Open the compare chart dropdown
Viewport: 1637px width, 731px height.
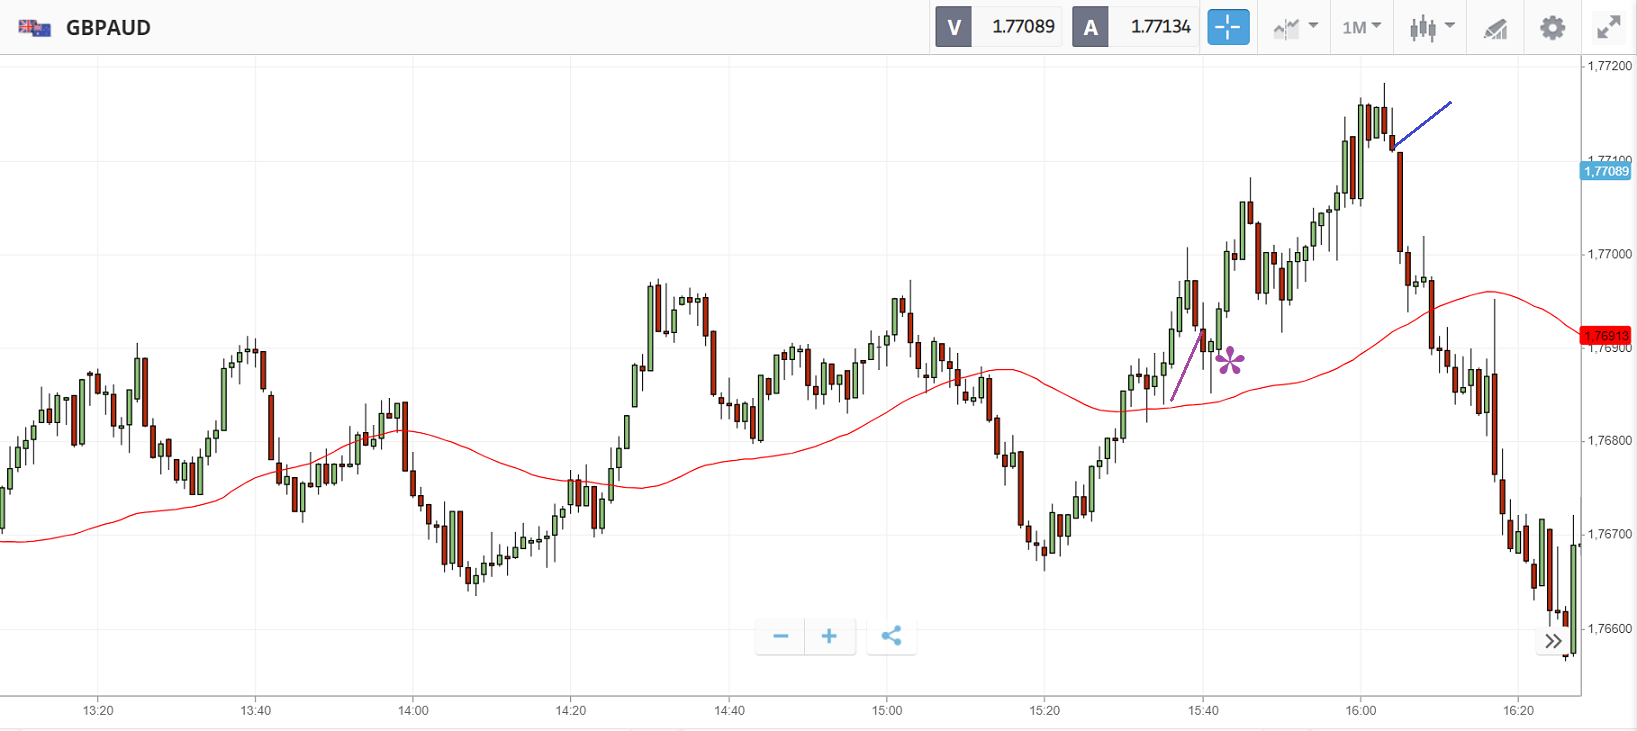click(x=1296, y=27)
